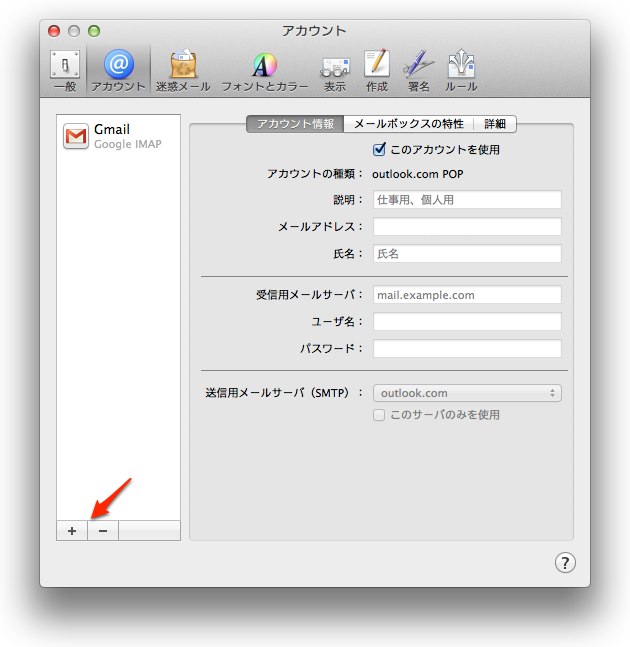Image resolution: width=630 pixels, height=647 pixels.
Task: Click the Gmail envelope icon in account list
Action: coord(76,136)
